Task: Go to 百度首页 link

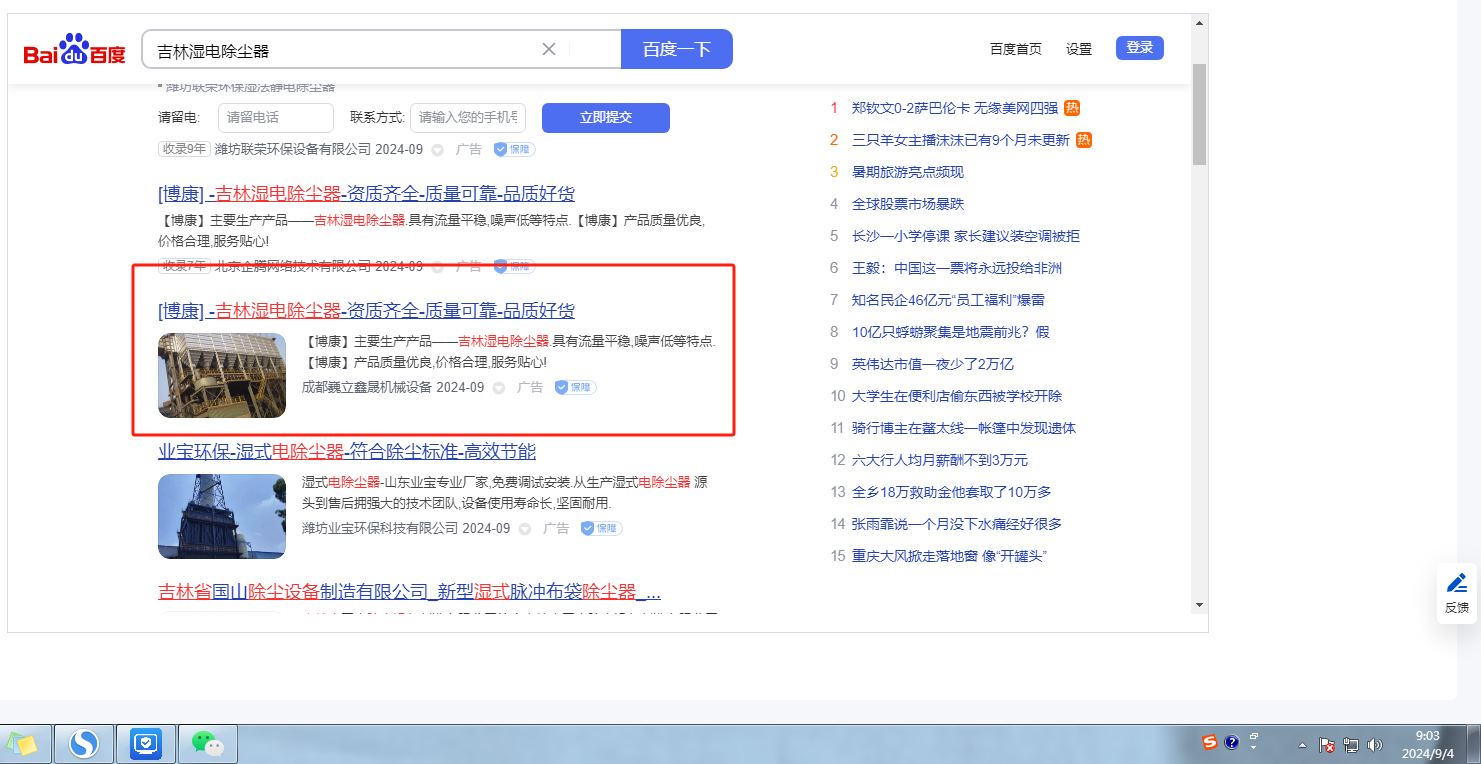Action: pos(1015,49)
